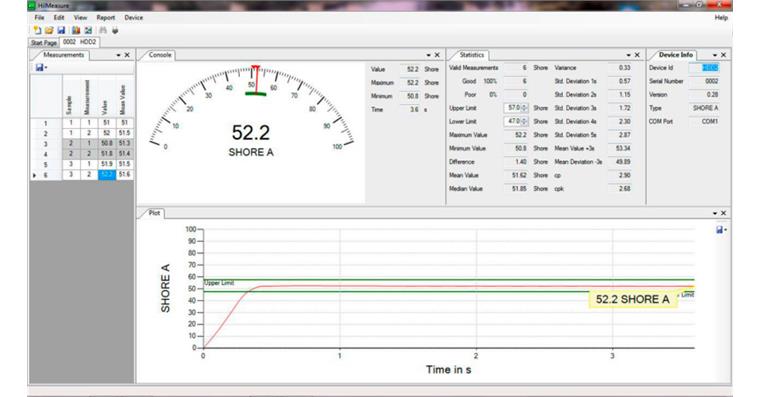Viewport: 760px width, 397px height.
Task: Click the highlighted Device Id field
Action: tap(704, 68)
